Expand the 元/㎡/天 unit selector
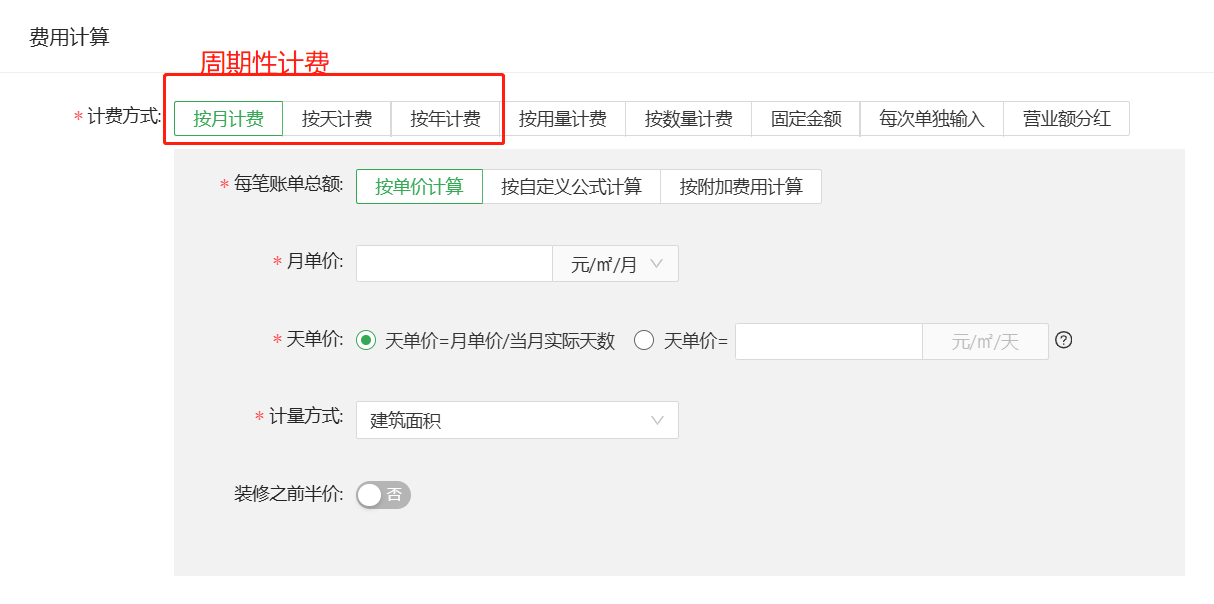This screenshot has height=604, width=1214. click(x=985, y=341)
